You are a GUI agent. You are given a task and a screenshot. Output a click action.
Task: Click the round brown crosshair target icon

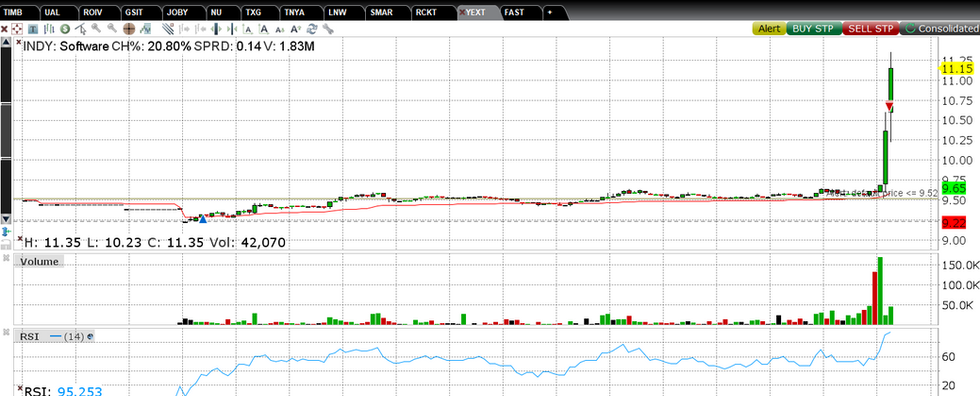(x=129, y=29)
